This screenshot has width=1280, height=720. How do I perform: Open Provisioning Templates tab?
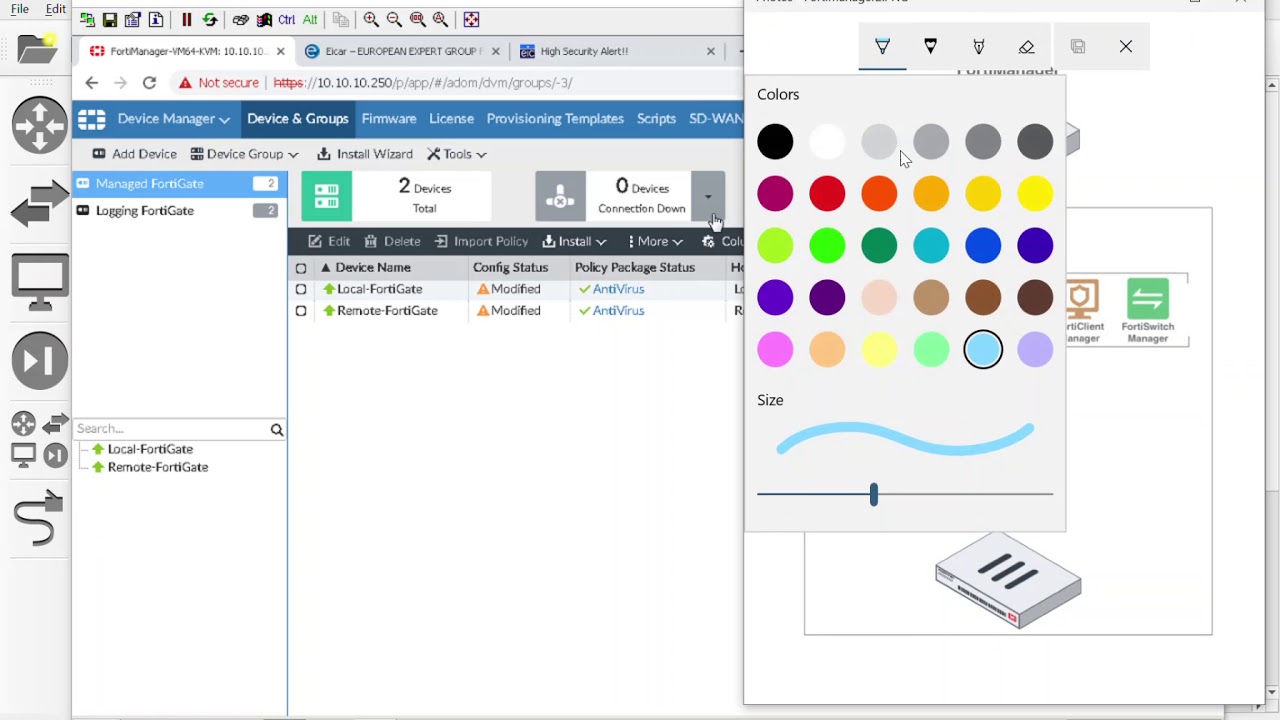click(x=555, y=119)
